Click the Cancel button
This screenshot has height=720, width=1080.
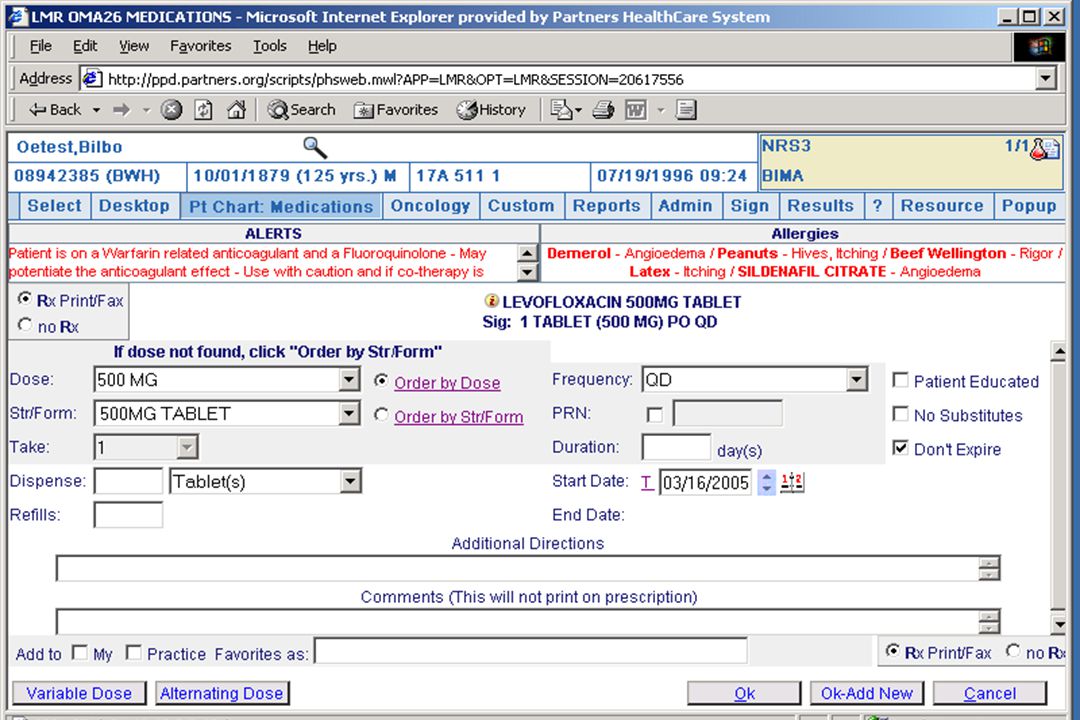990,693
